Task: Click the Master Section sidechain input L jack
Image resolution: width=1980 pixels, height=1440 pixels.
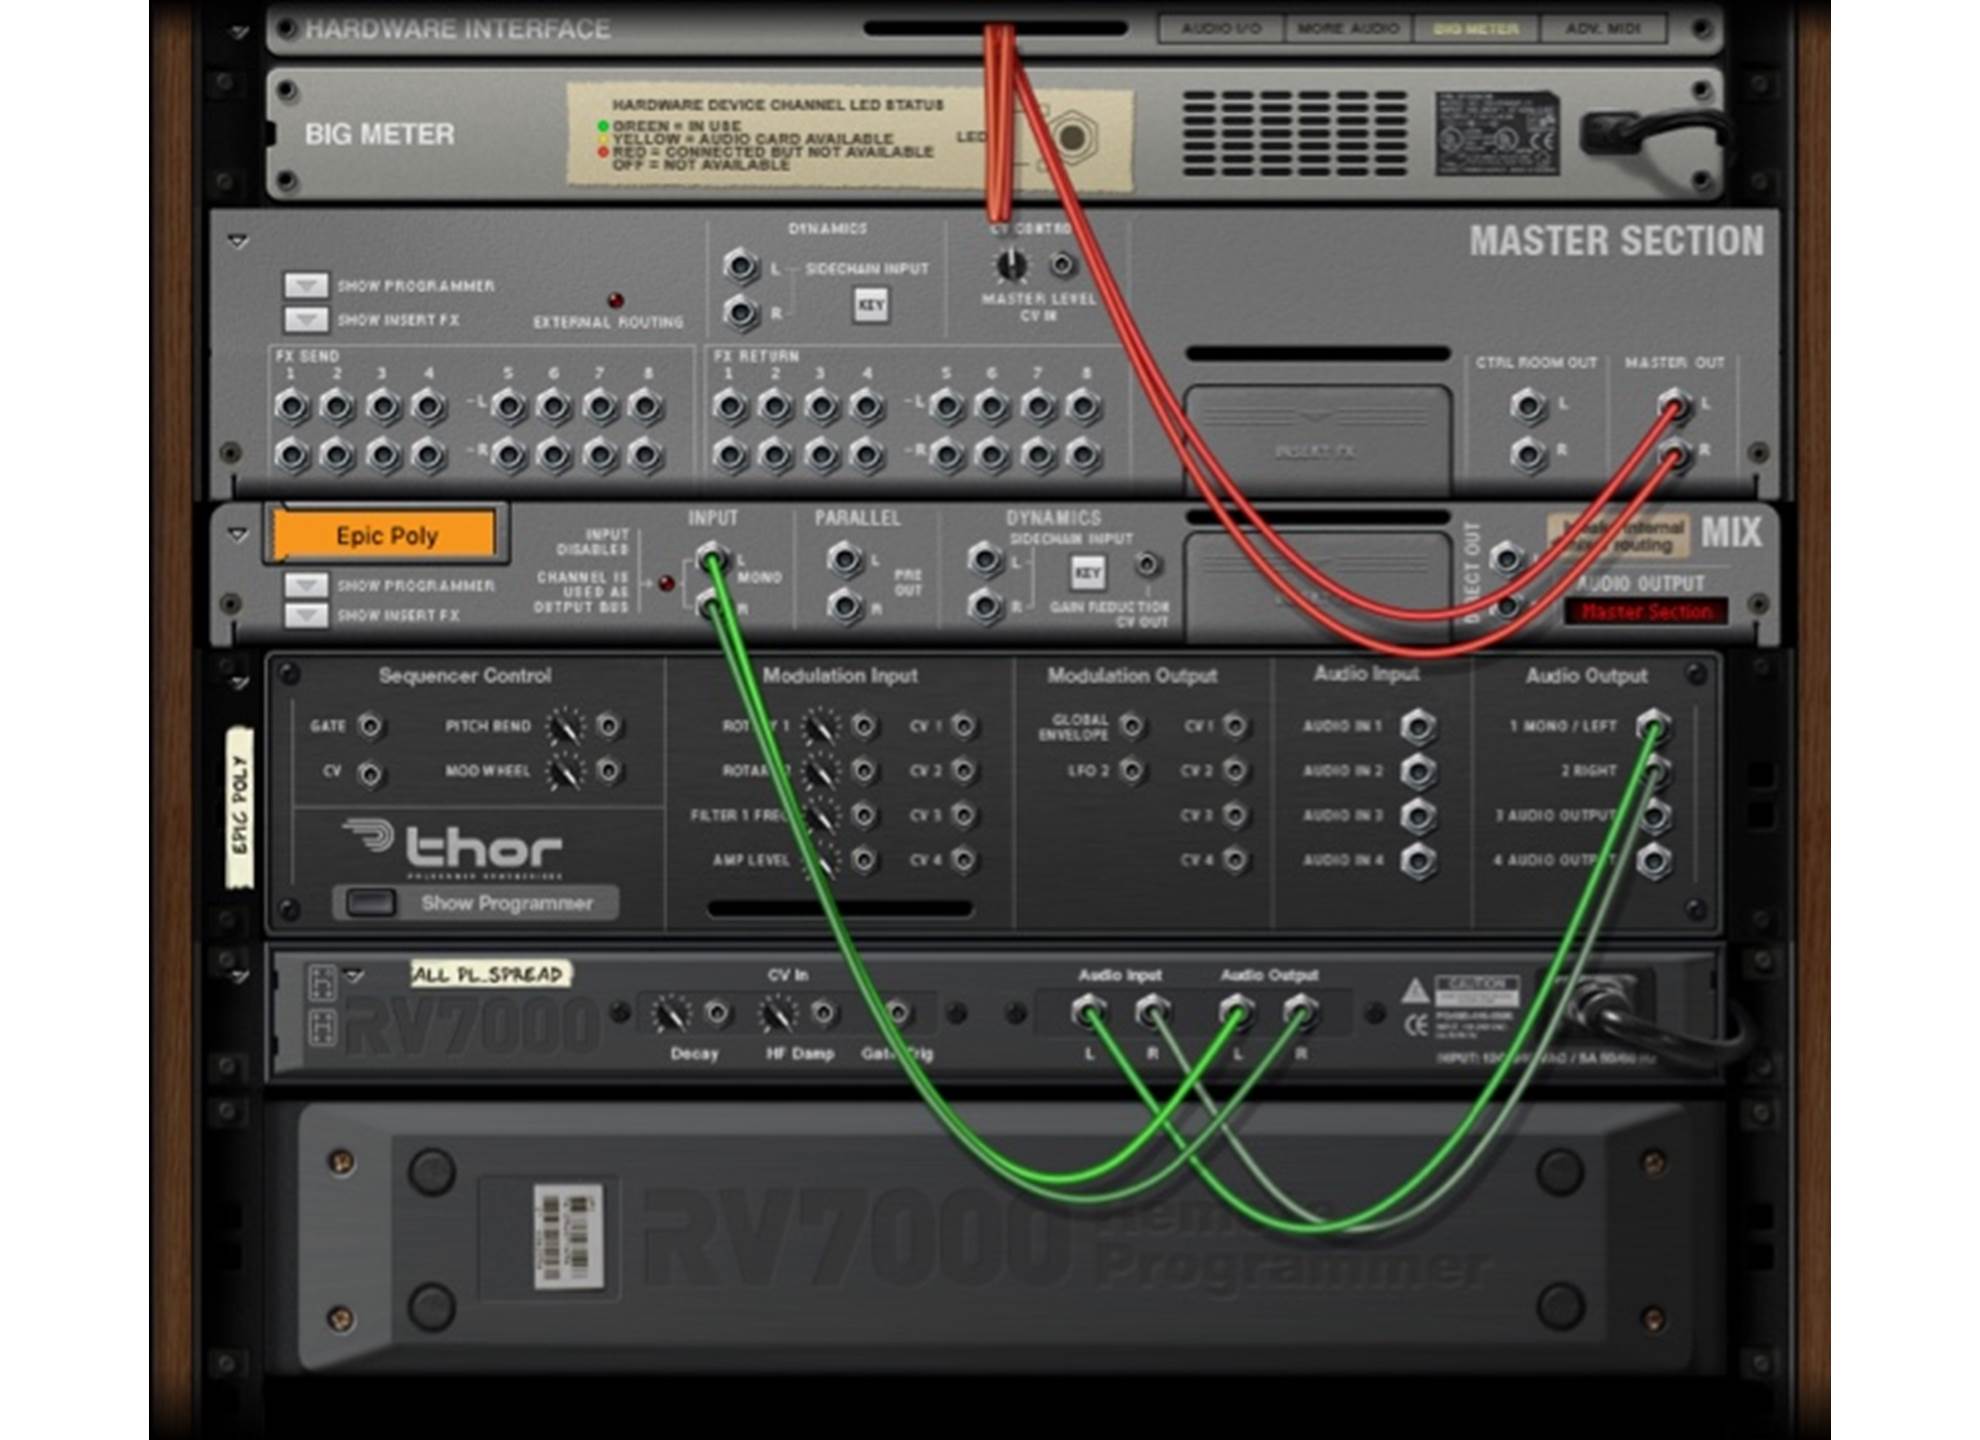Action: (741, 267)
